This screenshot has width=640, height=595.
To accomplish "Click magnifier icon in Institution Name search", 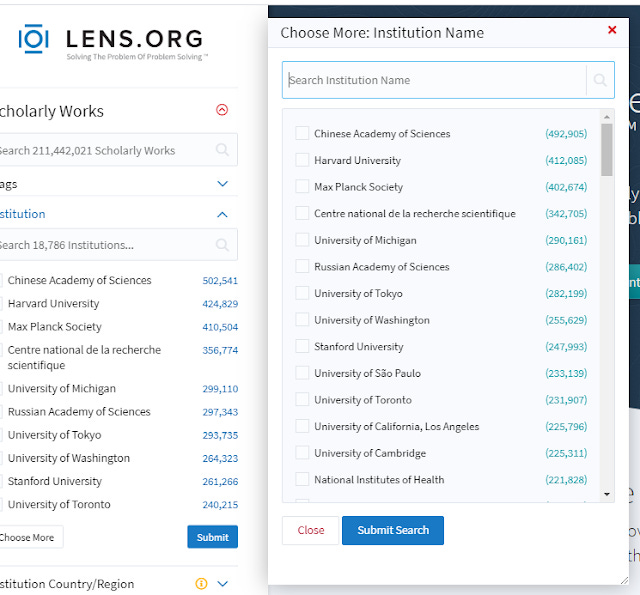I will pyautogui.click(x=600, y=80).
